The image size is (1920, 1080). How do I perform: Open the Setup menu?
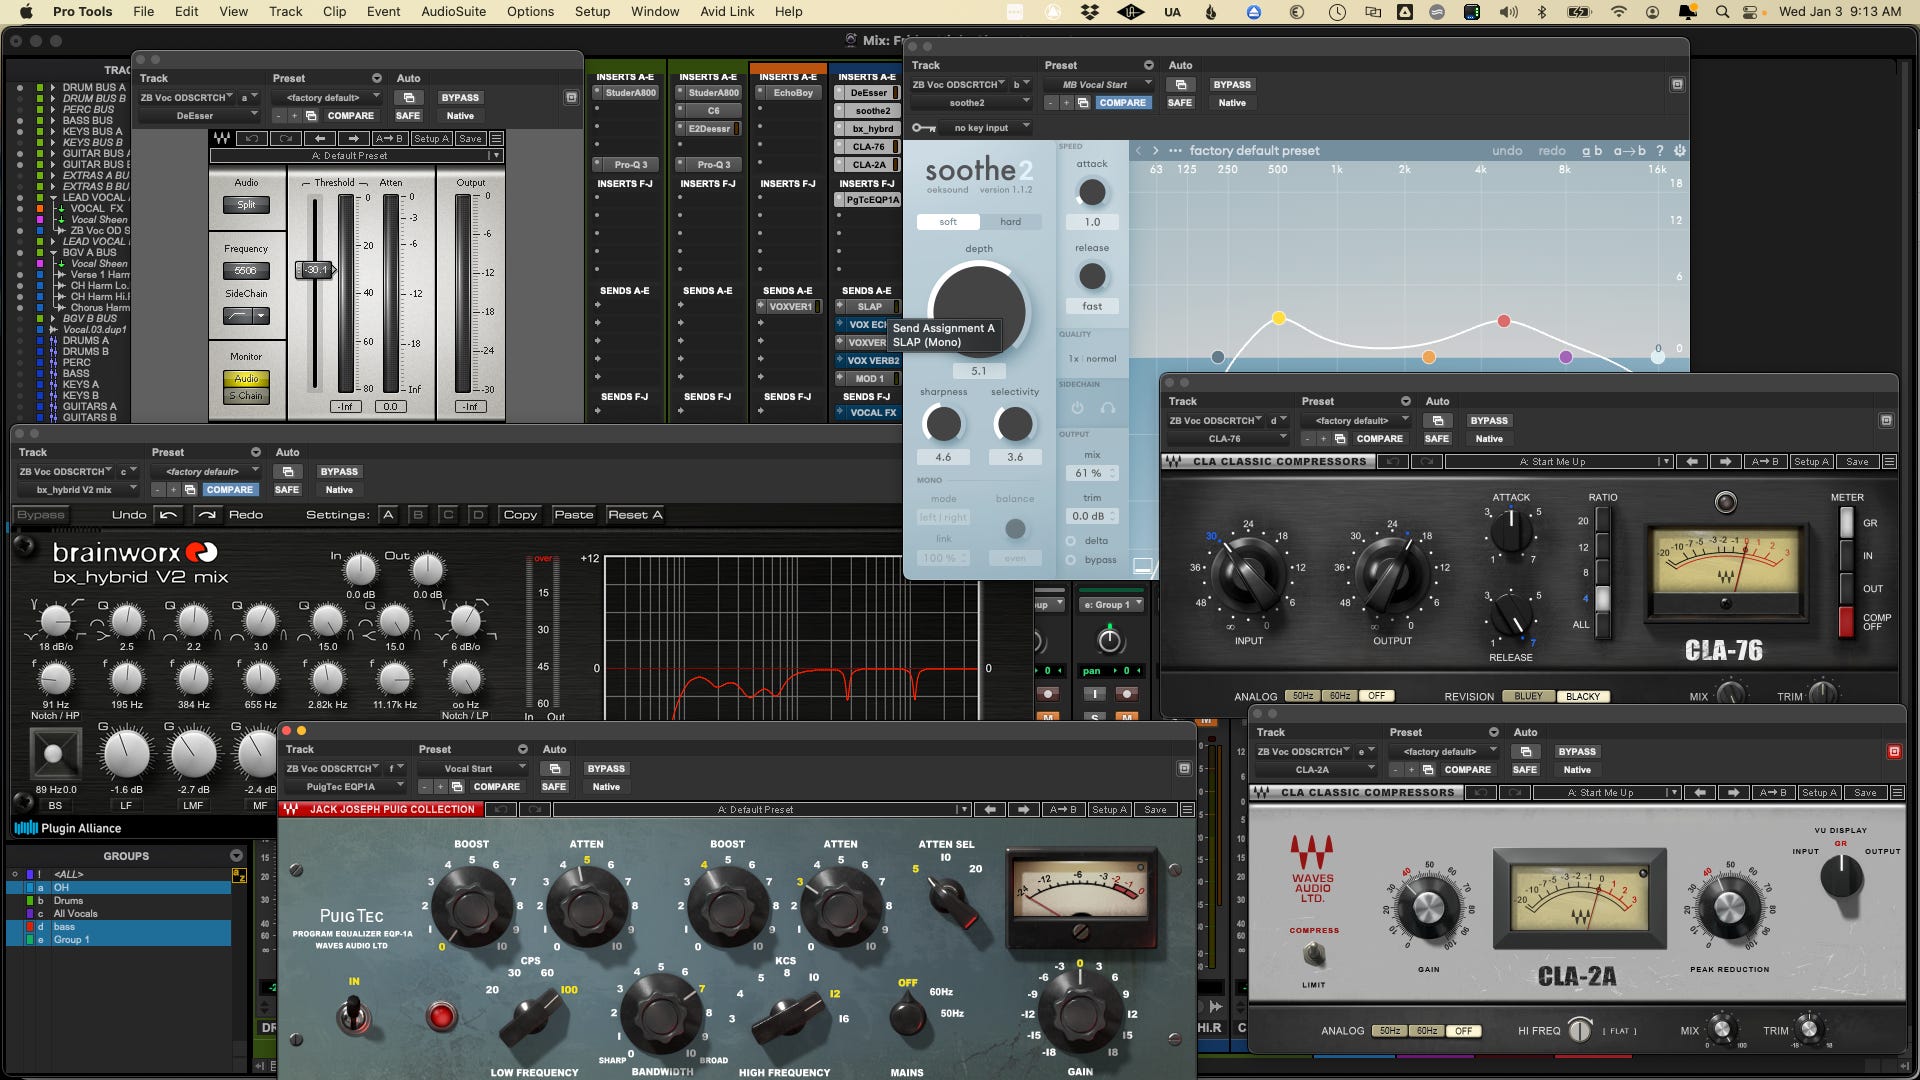pyautogui.click(x=592, y=12)
